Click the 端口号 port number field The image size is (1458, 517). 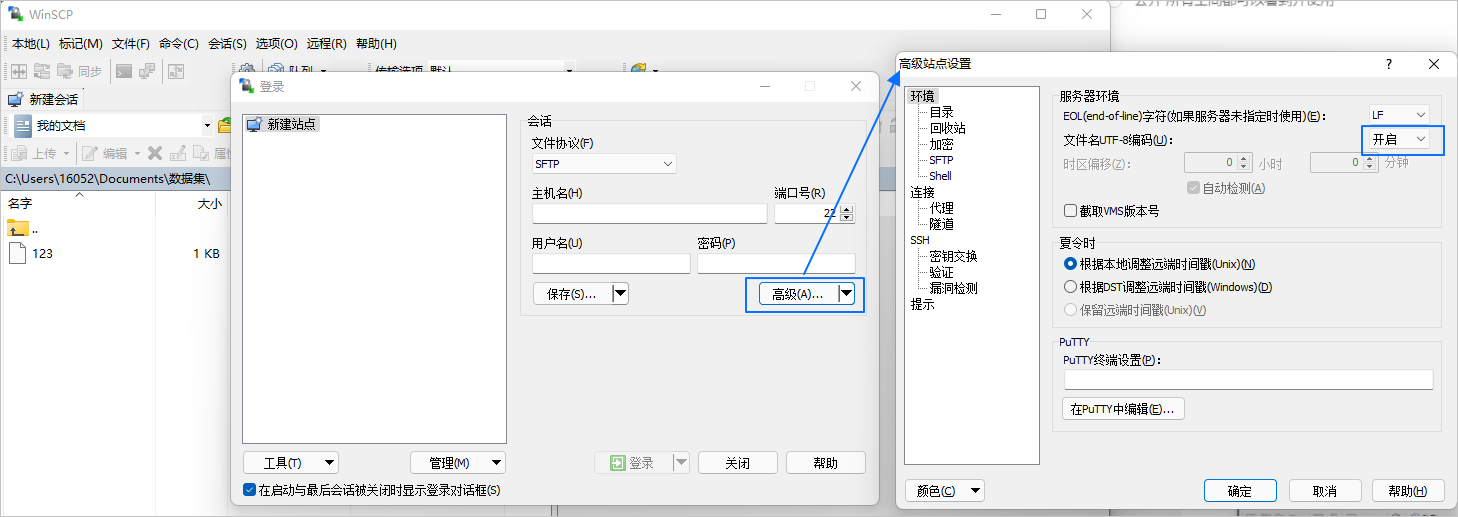click(x=807, y=213)
